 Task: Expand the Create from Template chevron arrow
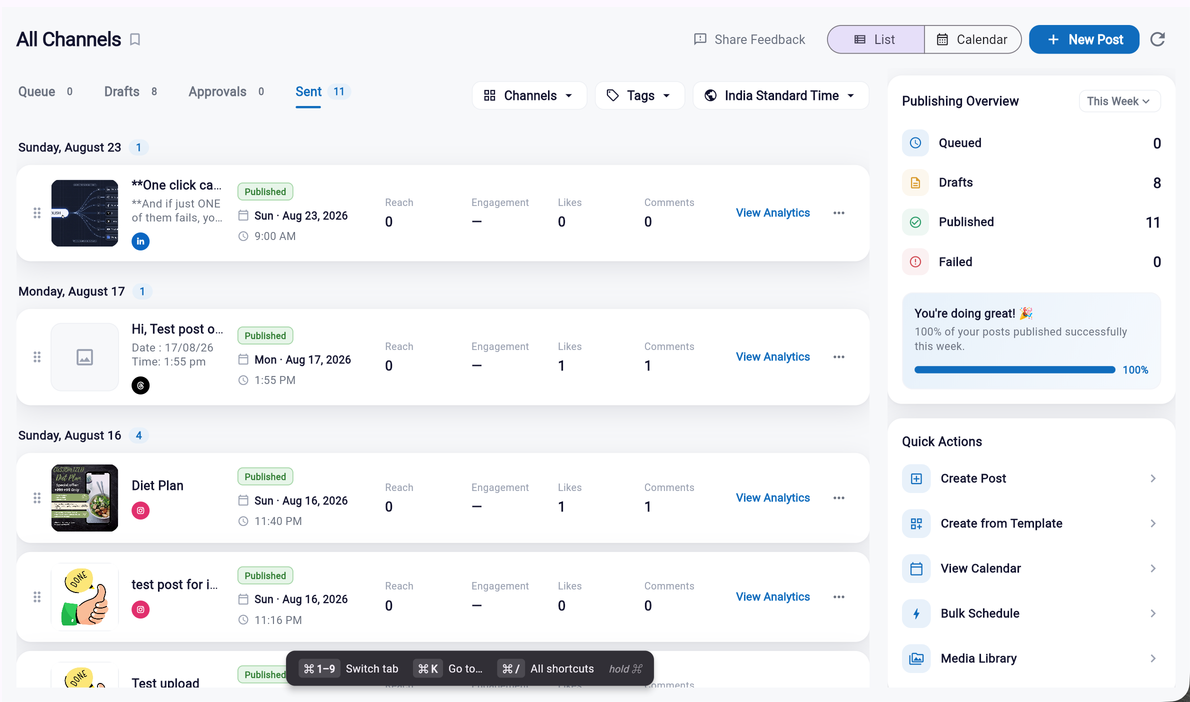(1153, 524)
